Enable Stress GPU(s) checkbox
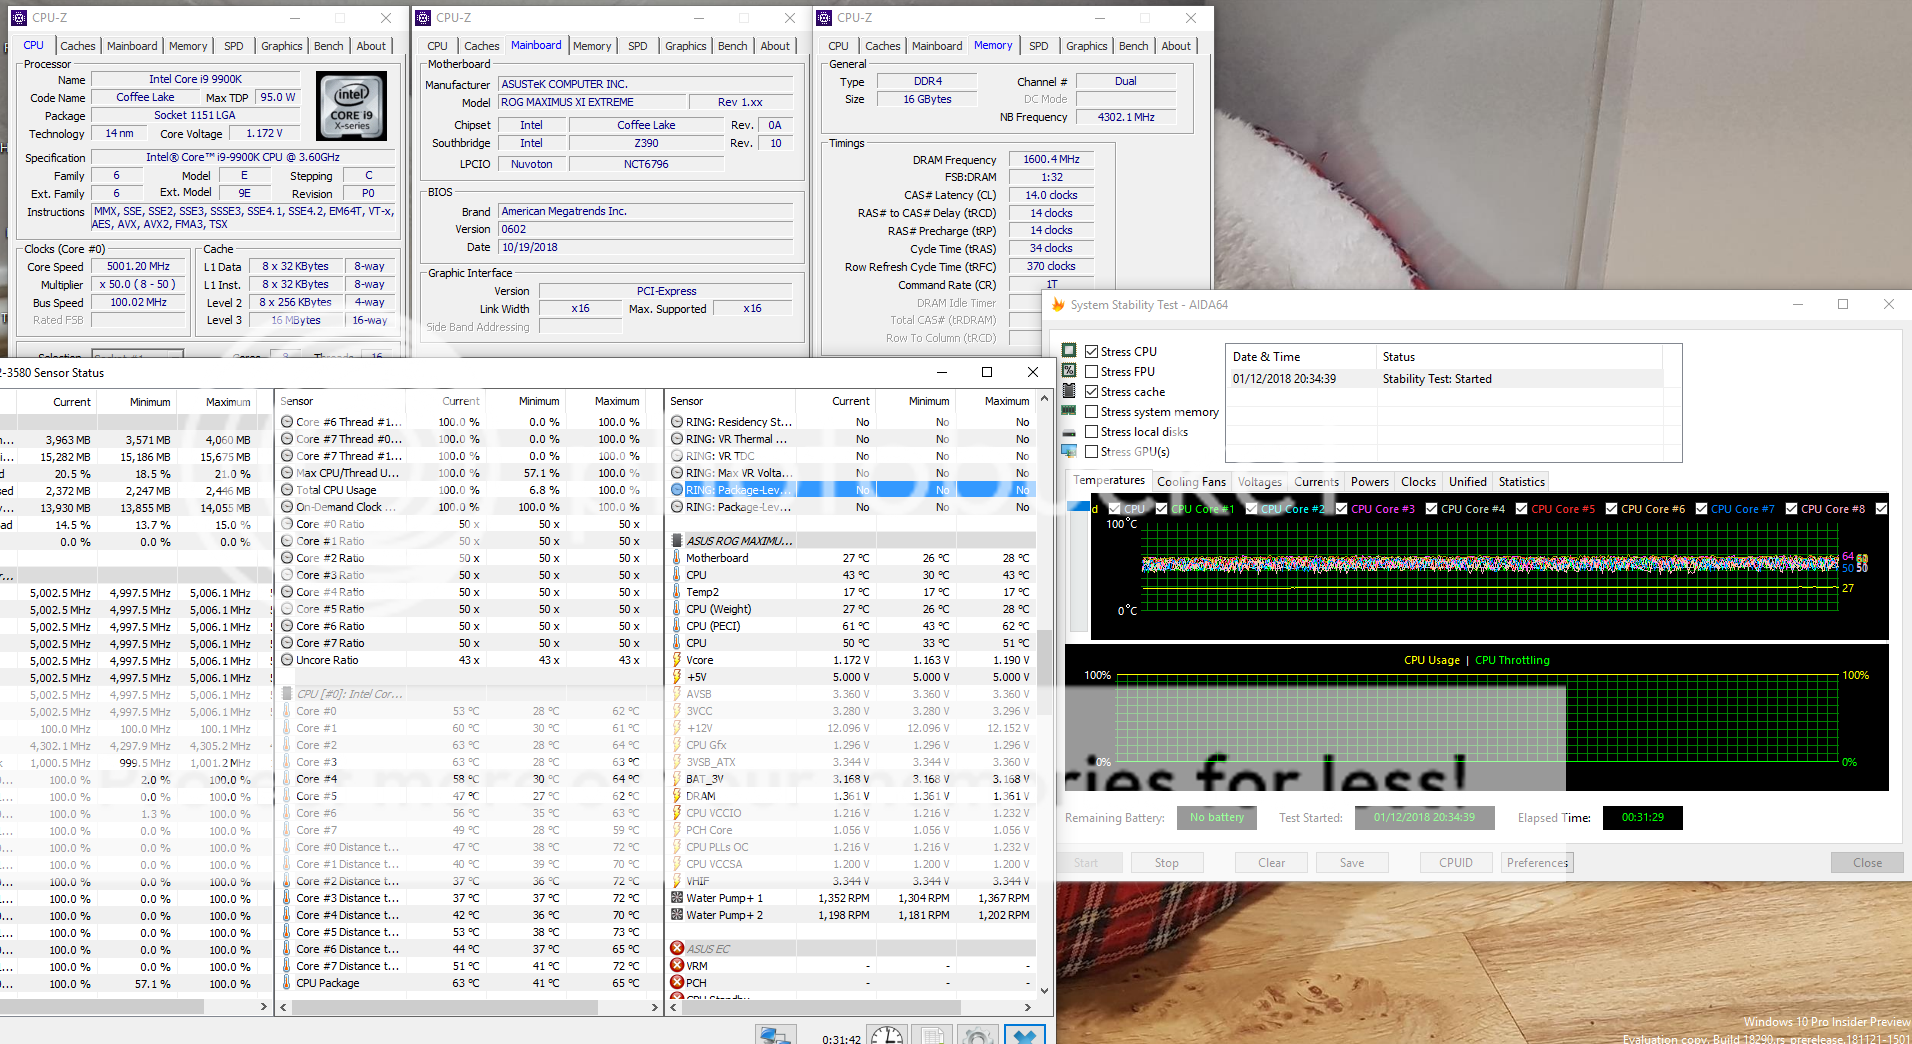 [1092, 451]
